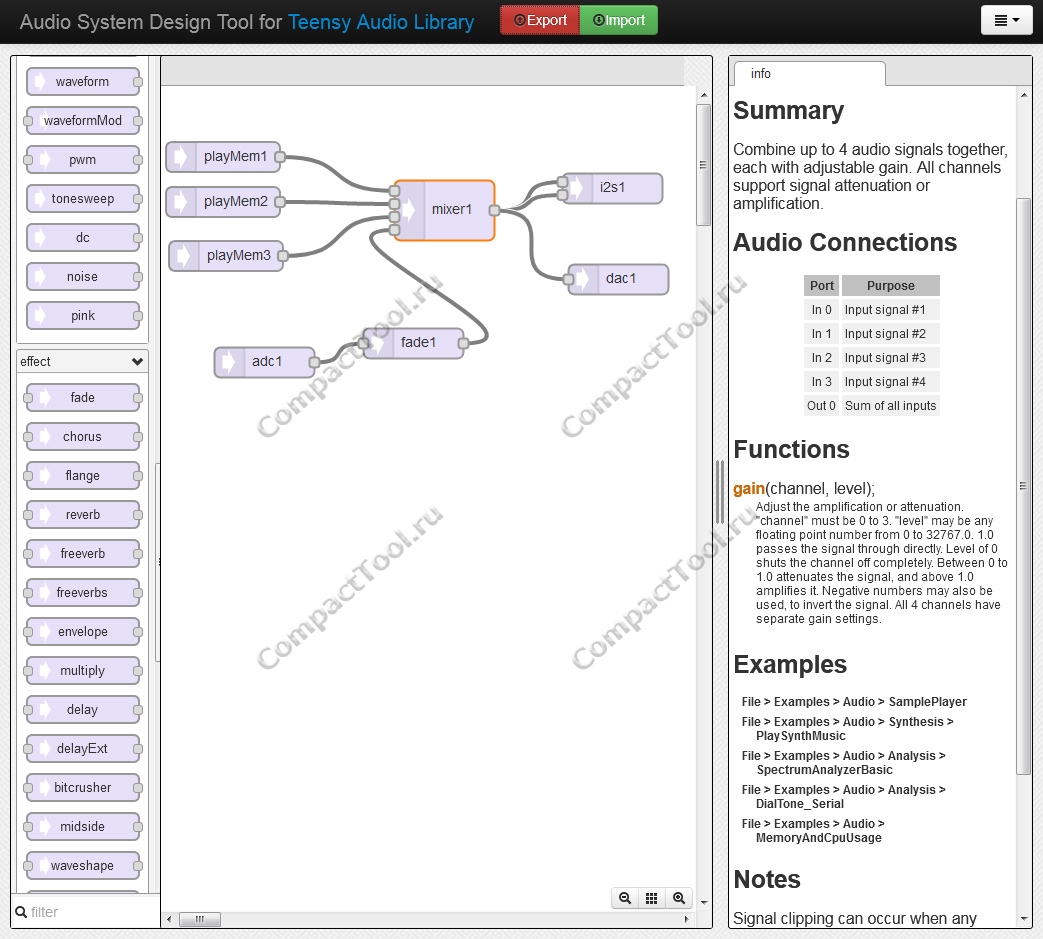Click the info panel scroll-down arrow
This screenshot has width=1043, height=939.
tap(1023, 919)
